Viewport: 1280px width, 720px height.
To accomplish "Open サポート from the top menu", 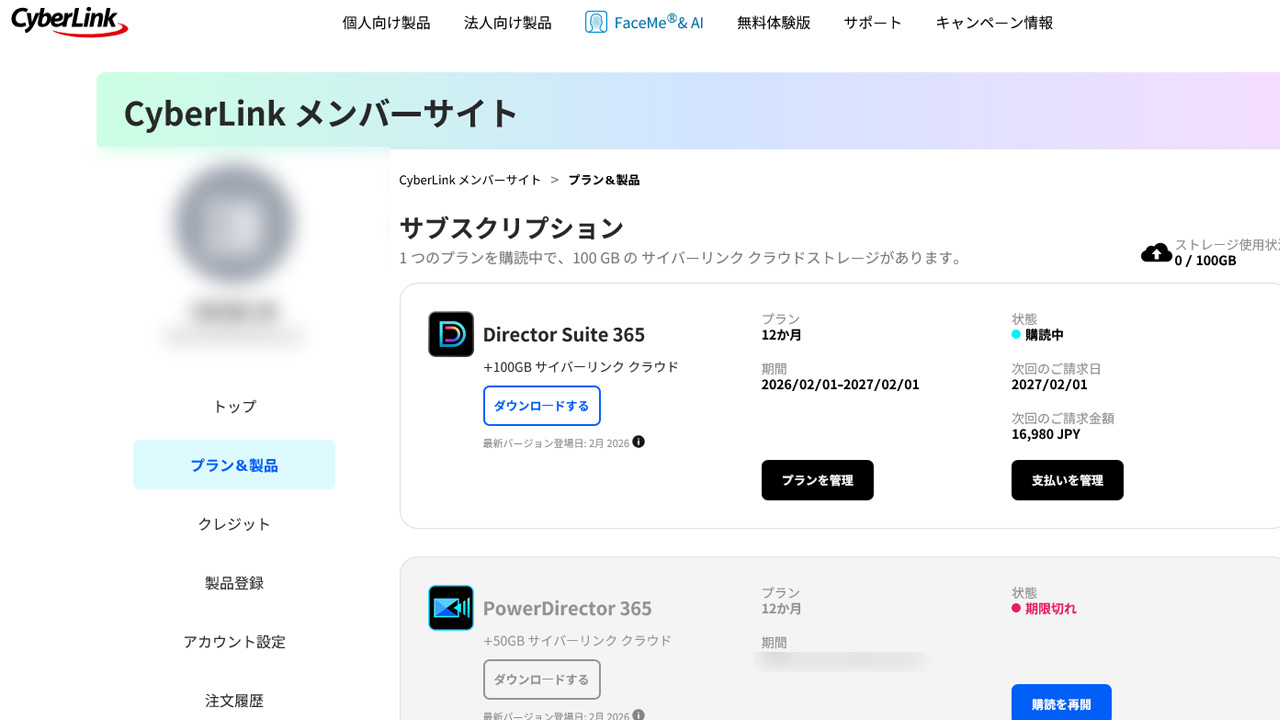I will point(871,22).
